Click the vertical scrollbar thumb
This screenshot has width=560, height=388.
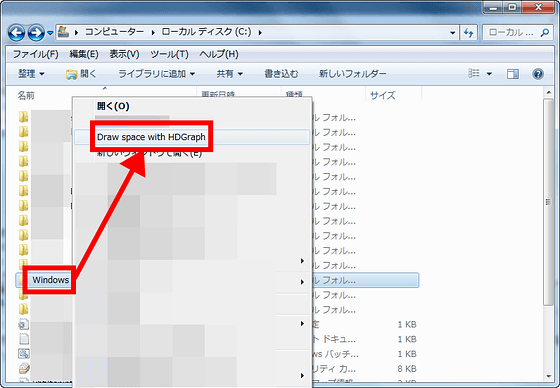point(549,202)
